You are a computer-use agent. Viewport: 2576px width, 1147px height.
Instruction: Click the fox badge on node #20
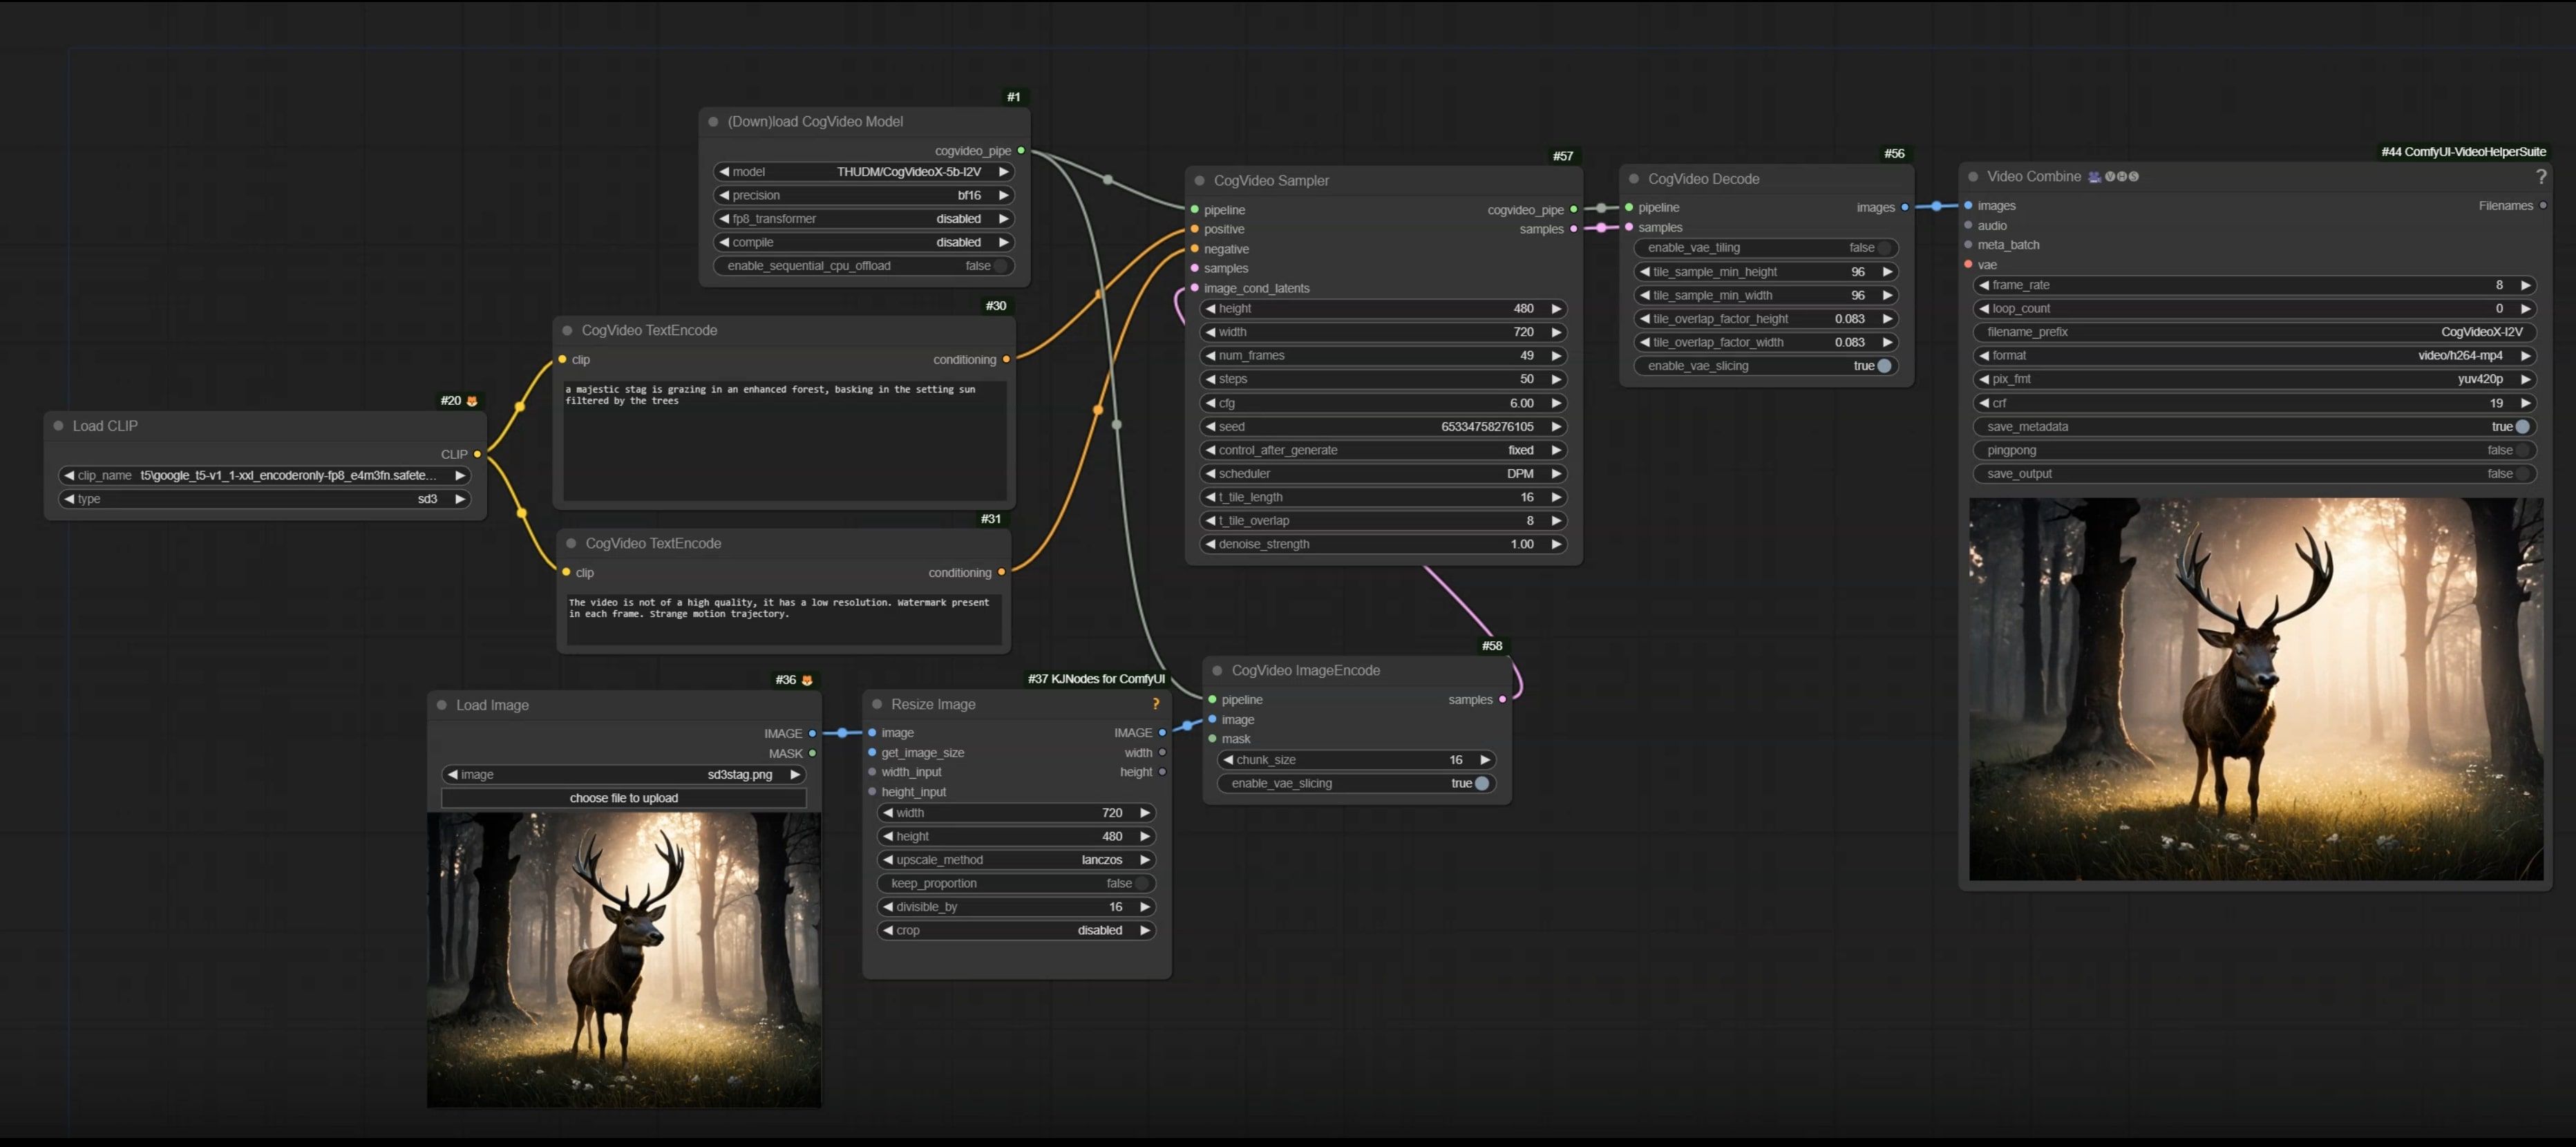click(472, 401)
